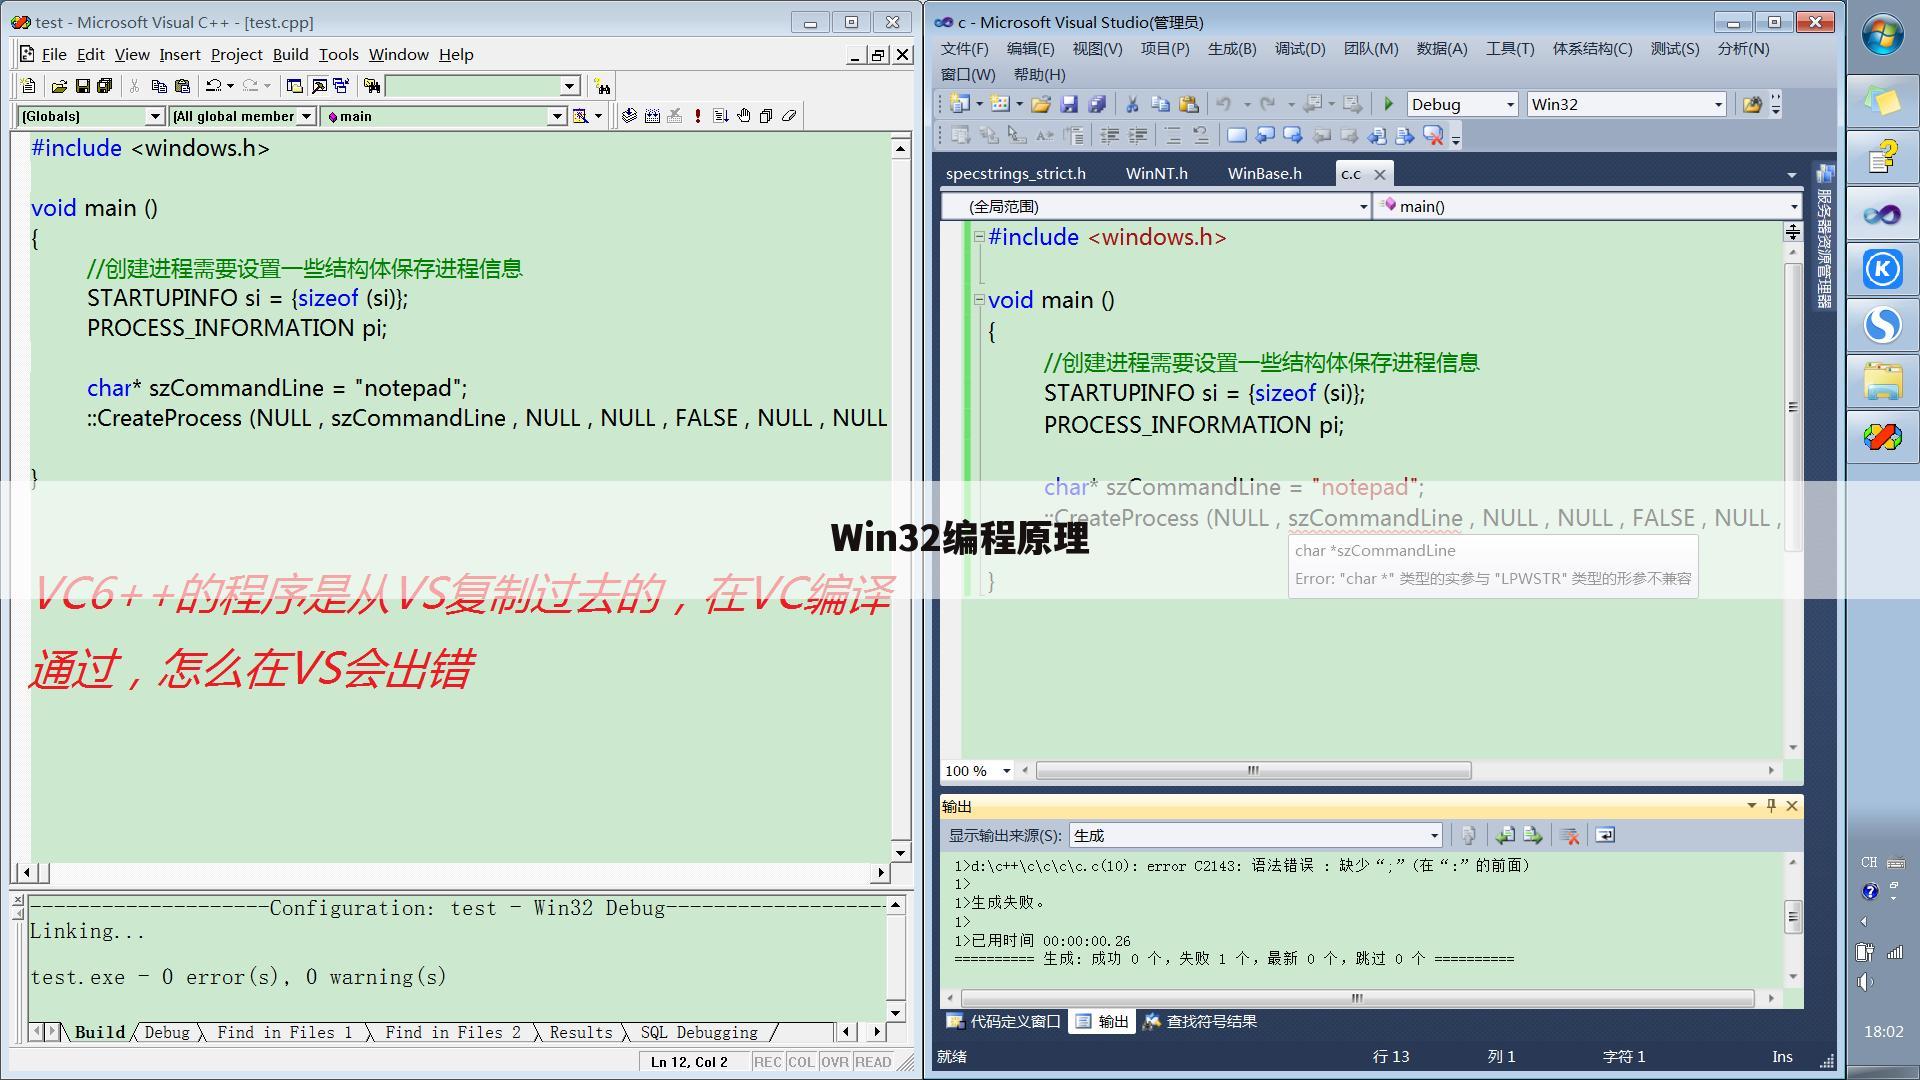Click the Copy icon in VC++ toolbar
Screen dimensions: 1920x1080
(x=159, y=86)
